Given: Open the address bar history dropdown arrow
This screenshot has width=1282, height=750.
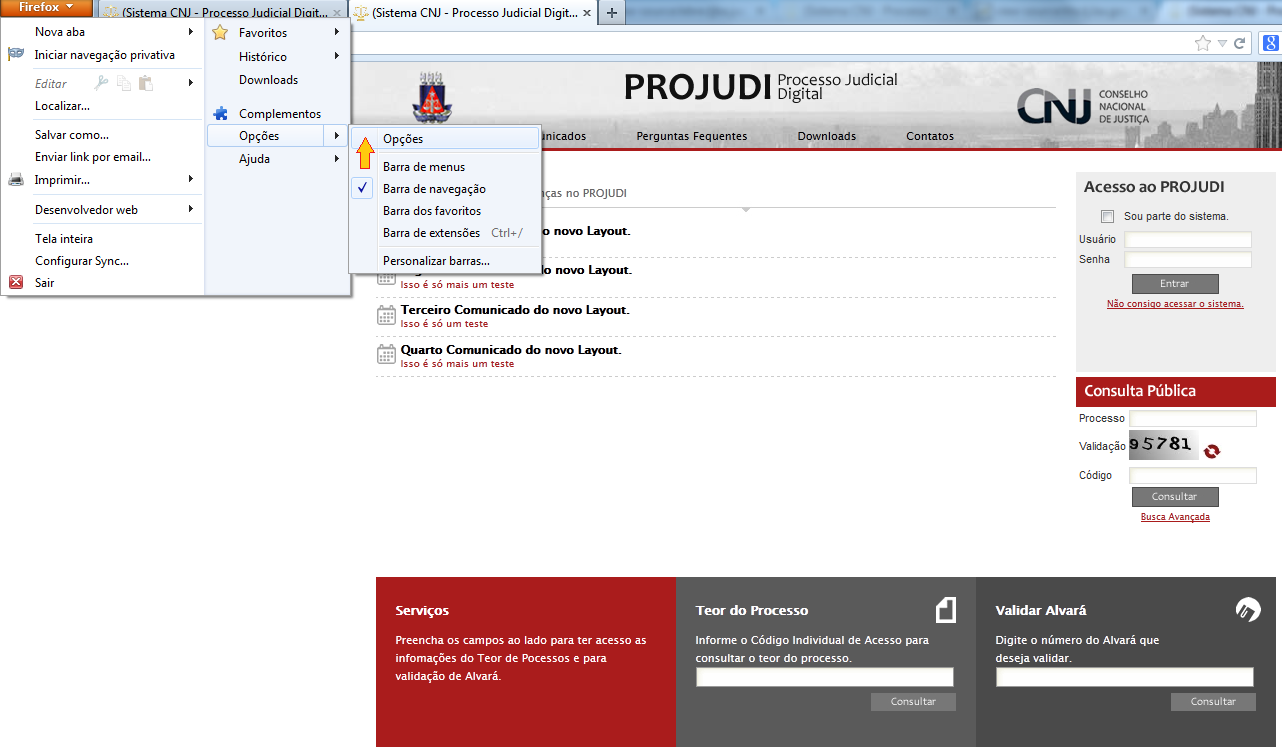Looking at the screenshot, I should click(1222, 43).
